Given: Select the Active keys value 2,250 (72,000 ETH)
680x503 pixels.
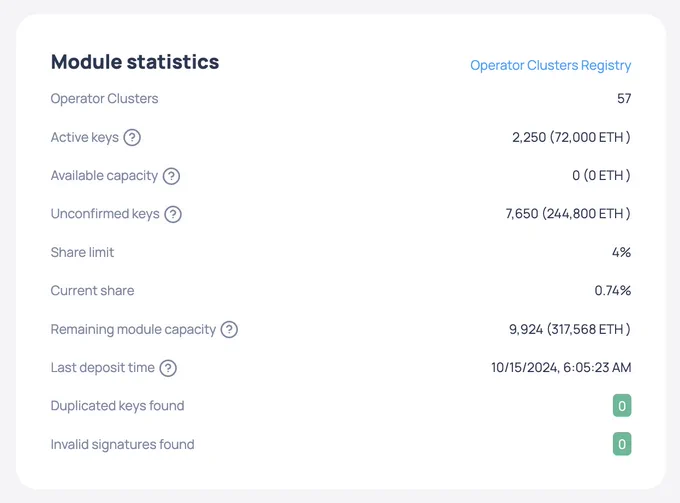Looking at the screenshot, I should 571,137.
